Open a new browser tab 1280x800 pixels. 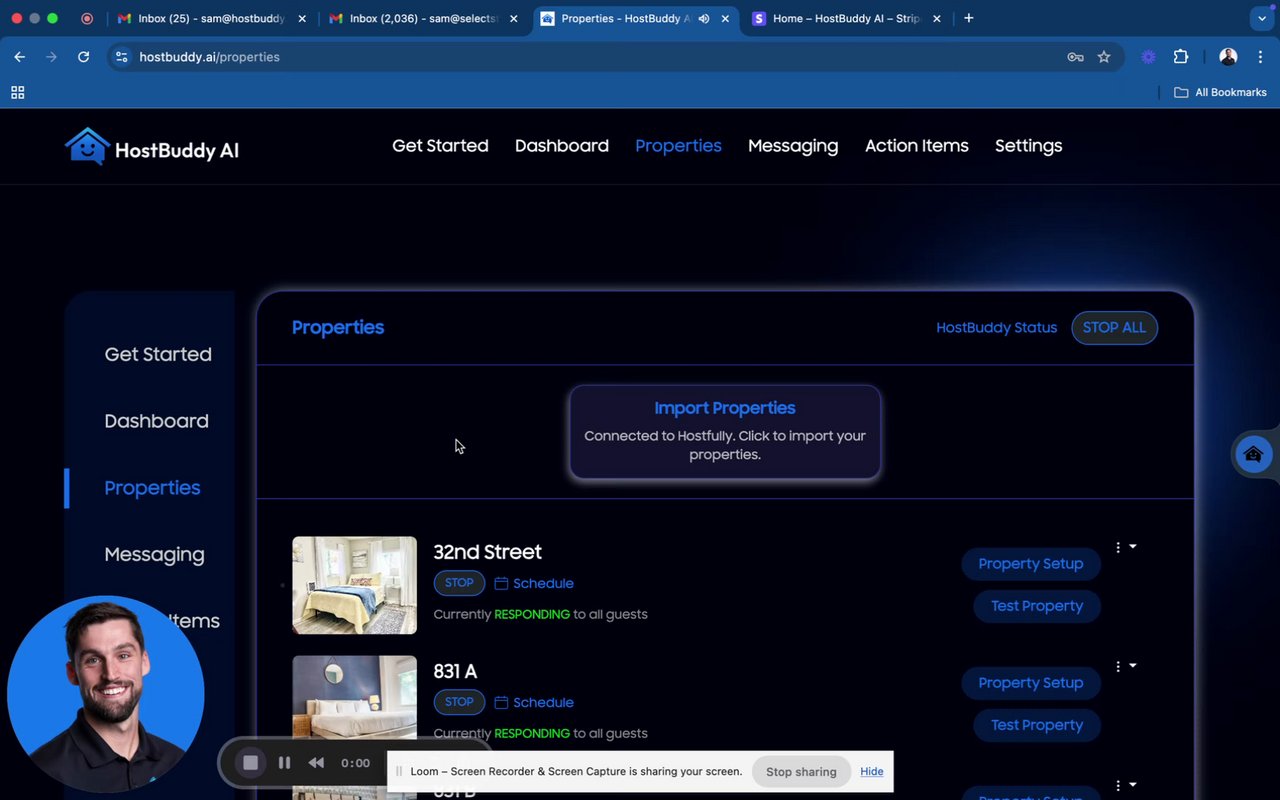pyautogui.click(x=968, y=18)
